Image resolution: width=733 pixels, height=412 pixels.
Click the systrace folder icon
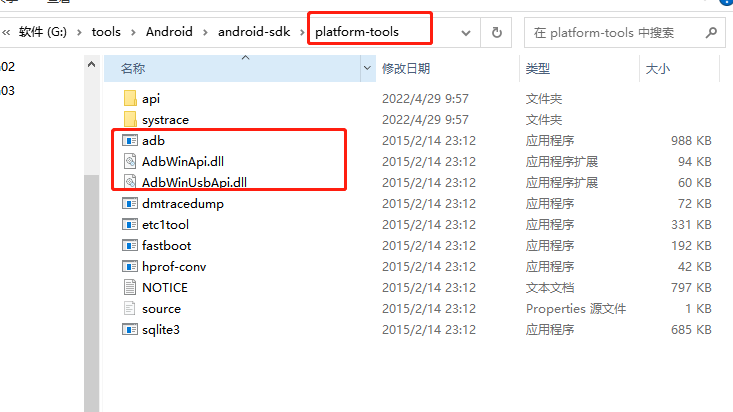[130, 119]
